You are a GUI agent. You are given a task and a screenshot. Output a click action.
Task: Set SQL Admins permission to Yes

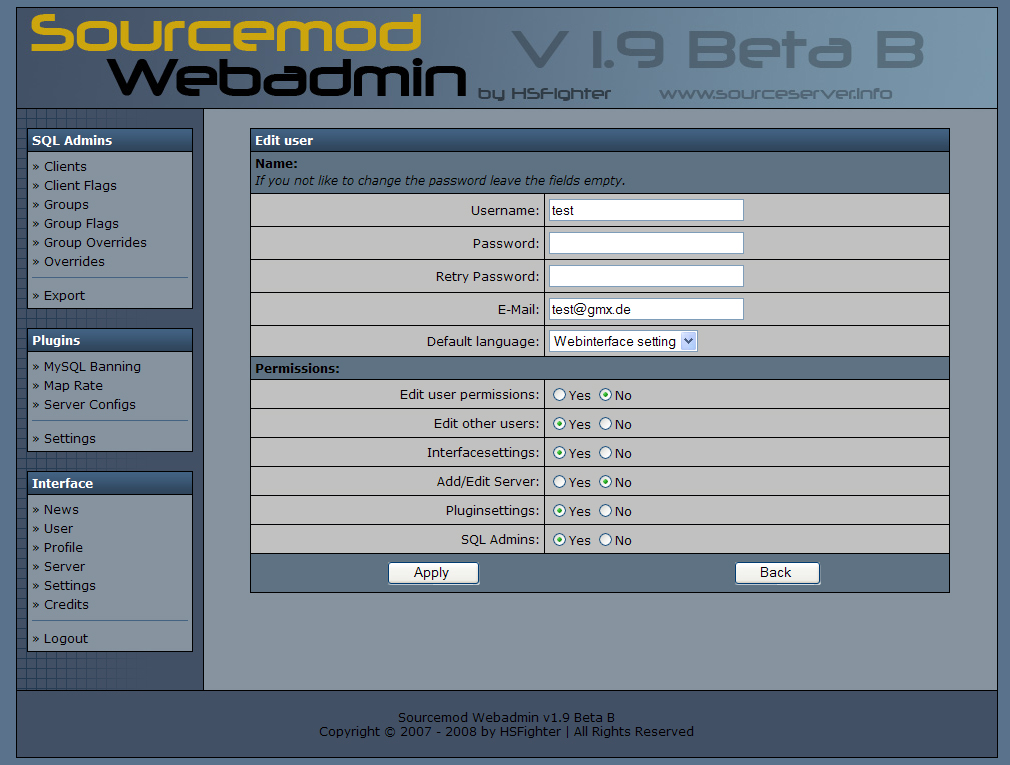(x=559, y=540)
